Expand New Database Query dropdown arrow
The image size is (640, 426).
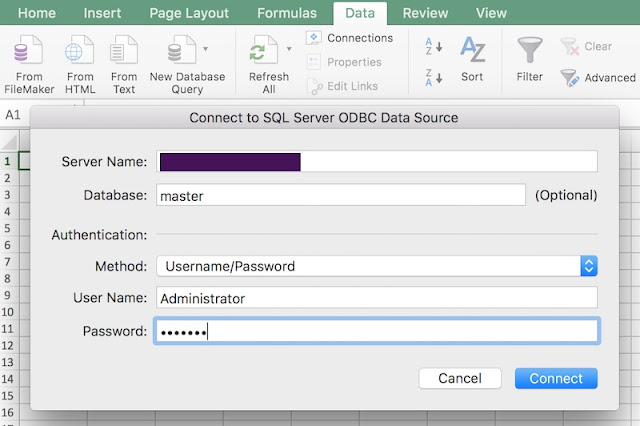pyautogui.click(x=206, y=49)
